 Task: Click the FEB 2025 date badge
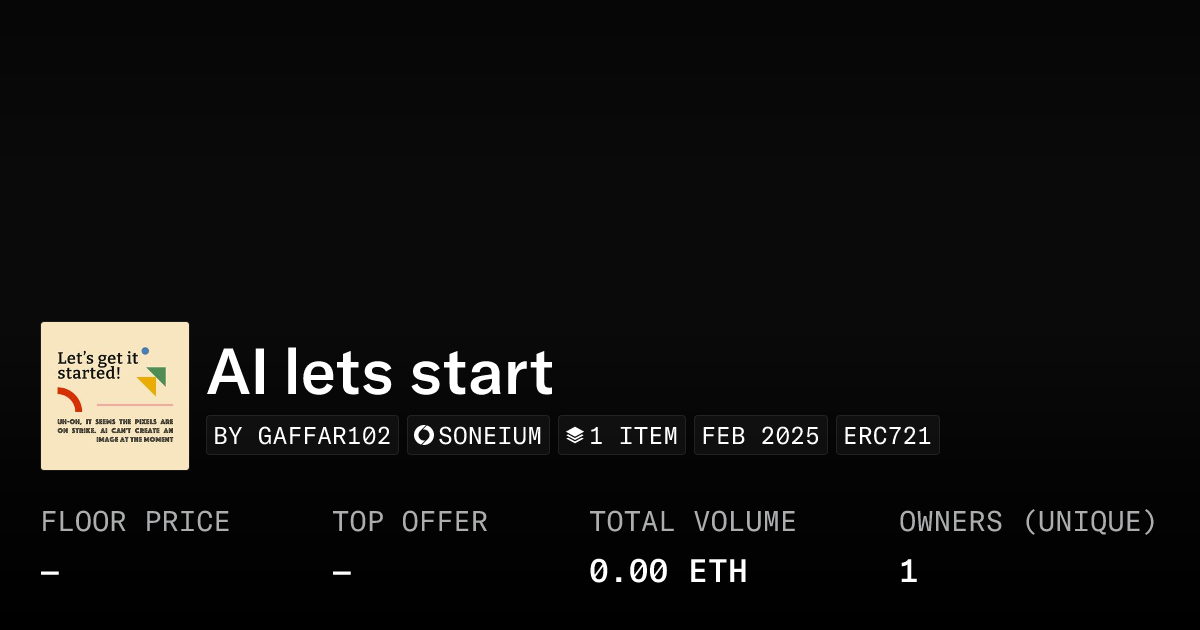tap(760, 436)
